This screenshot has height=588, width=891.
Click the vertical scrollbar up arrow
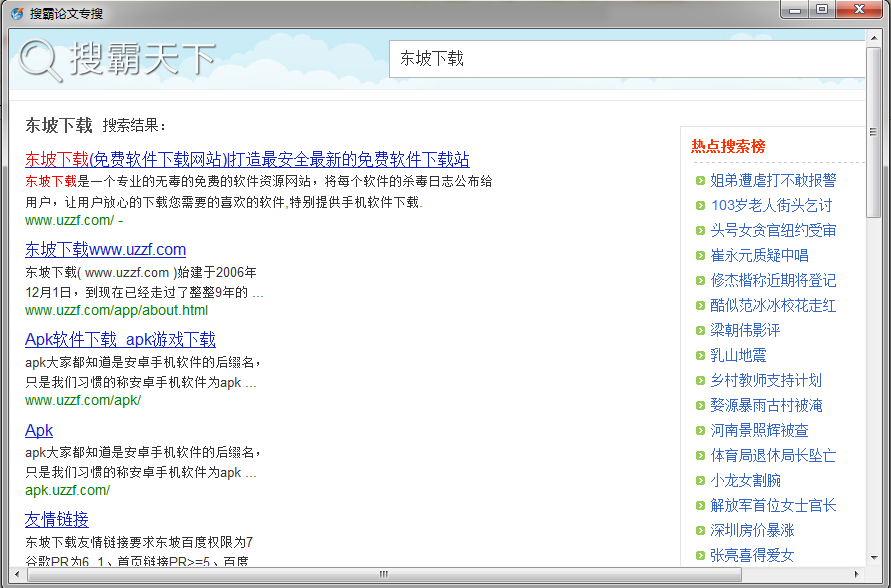(x=873, y=38)
